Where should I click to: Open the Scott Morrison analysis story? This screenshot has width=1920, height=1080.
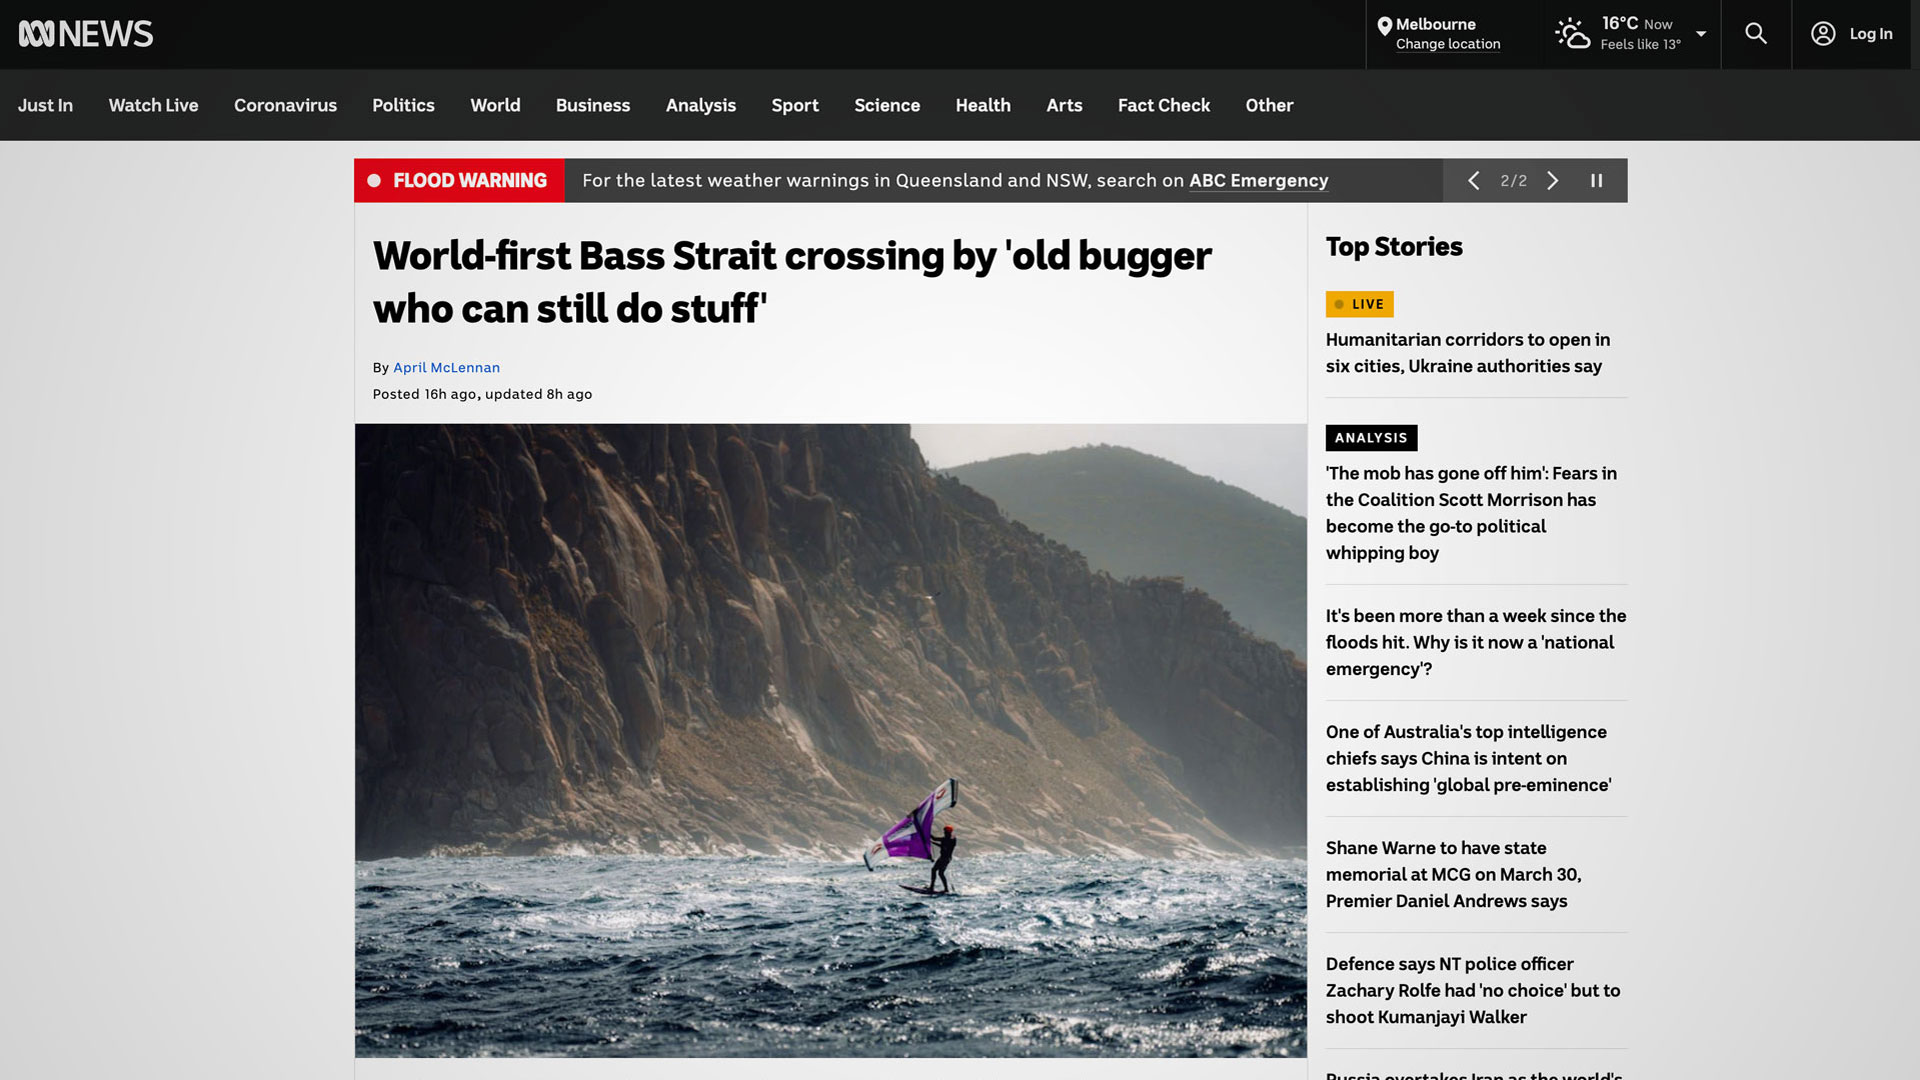(x=1470, y=513)
